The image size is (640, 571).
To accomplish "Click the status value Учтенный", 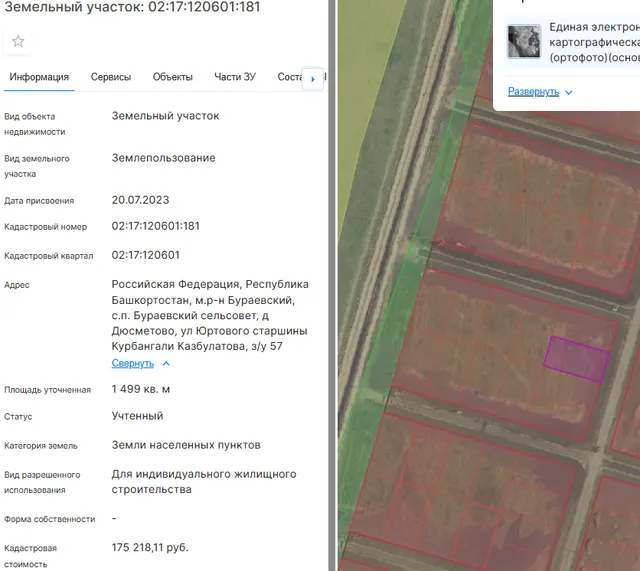I will point(137,416).
